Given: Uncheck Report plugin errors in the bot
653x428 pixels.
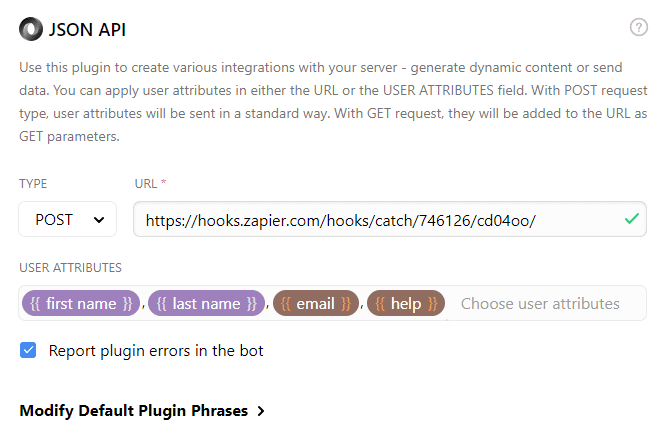Looking at the screenshot, I should click(x=28, y=351).
